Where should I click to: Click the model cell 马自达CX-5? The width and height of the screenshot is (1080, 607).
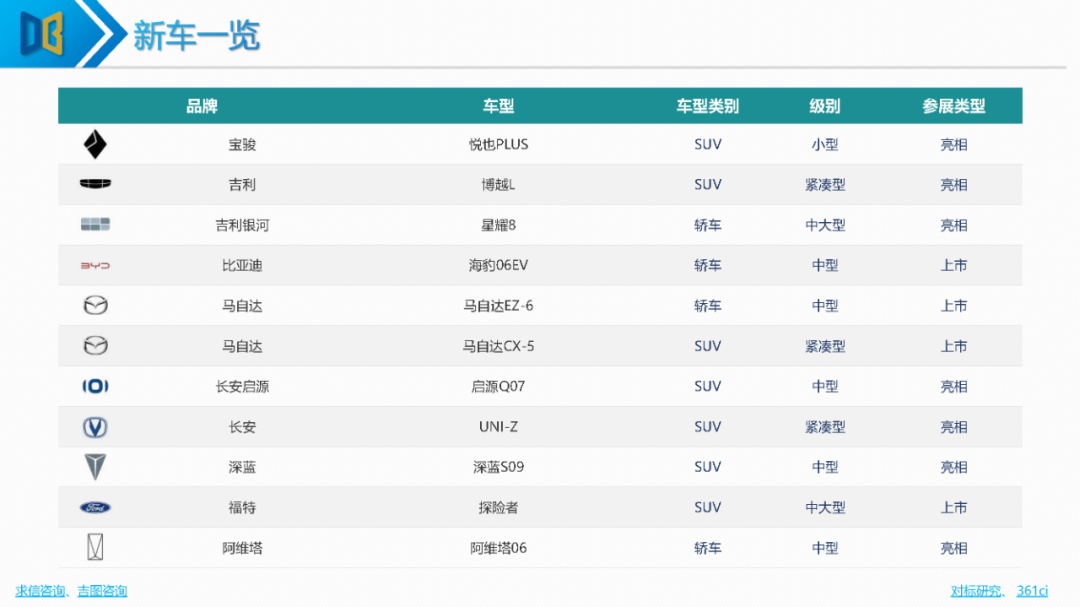498,346
